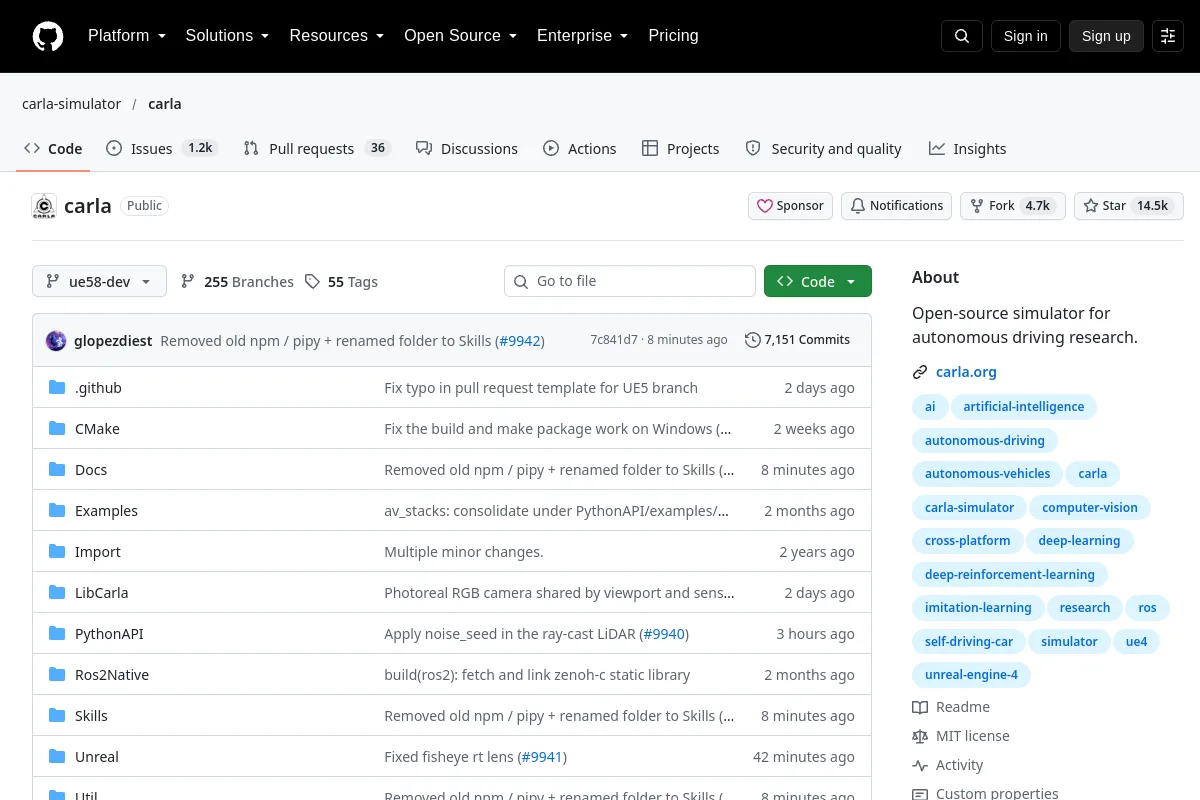Fork the carla repository
1200x800 pixels.
pyautogui.click(x=1013, y=206)
